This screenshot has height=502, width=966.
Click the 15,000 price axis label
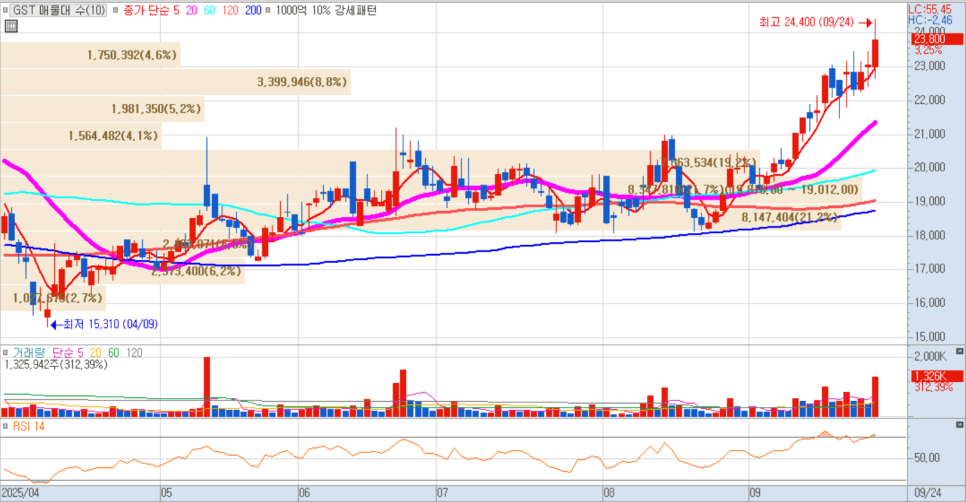point(930,336)
